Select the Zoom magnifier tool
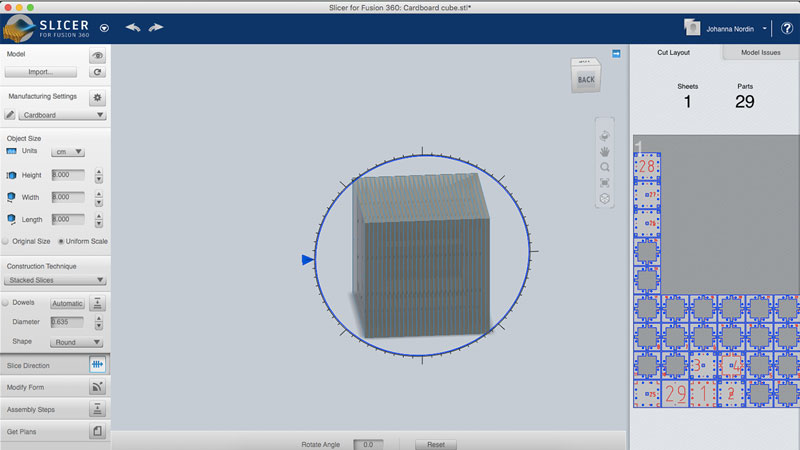The width and height of the screenshot is (800, 450). 605,167
